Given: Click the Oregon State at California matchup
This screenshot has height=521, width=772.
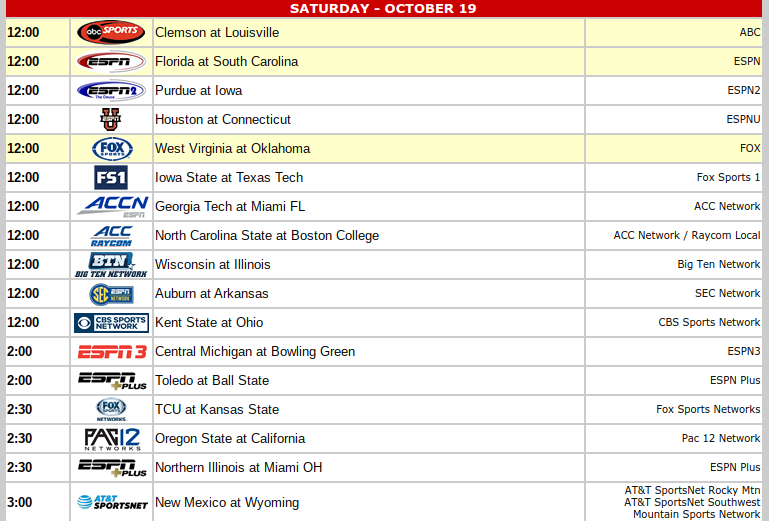Looking at the screenshot, I should 230,439.
